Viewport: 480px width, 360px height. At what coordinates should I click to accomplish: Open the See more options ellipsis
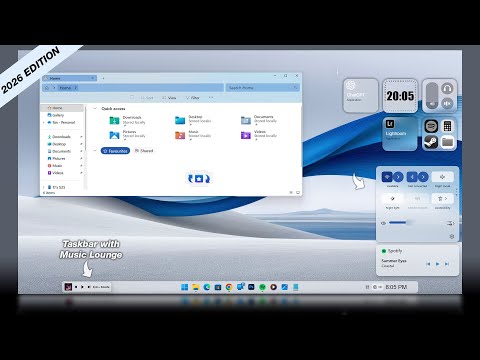[211, 97]
